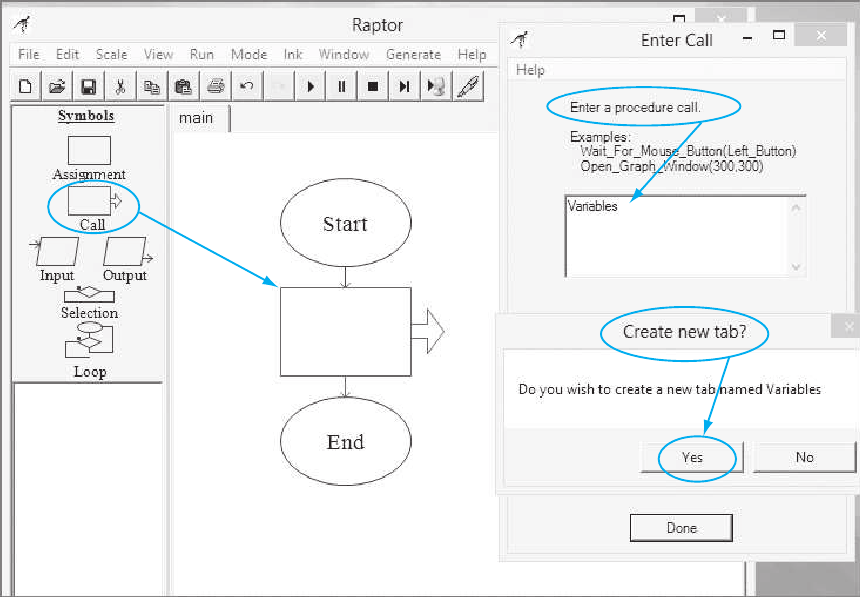Print the flowchart using the Print icon
The width and height of the screenshot is (860, 597).
coord(215,86)
